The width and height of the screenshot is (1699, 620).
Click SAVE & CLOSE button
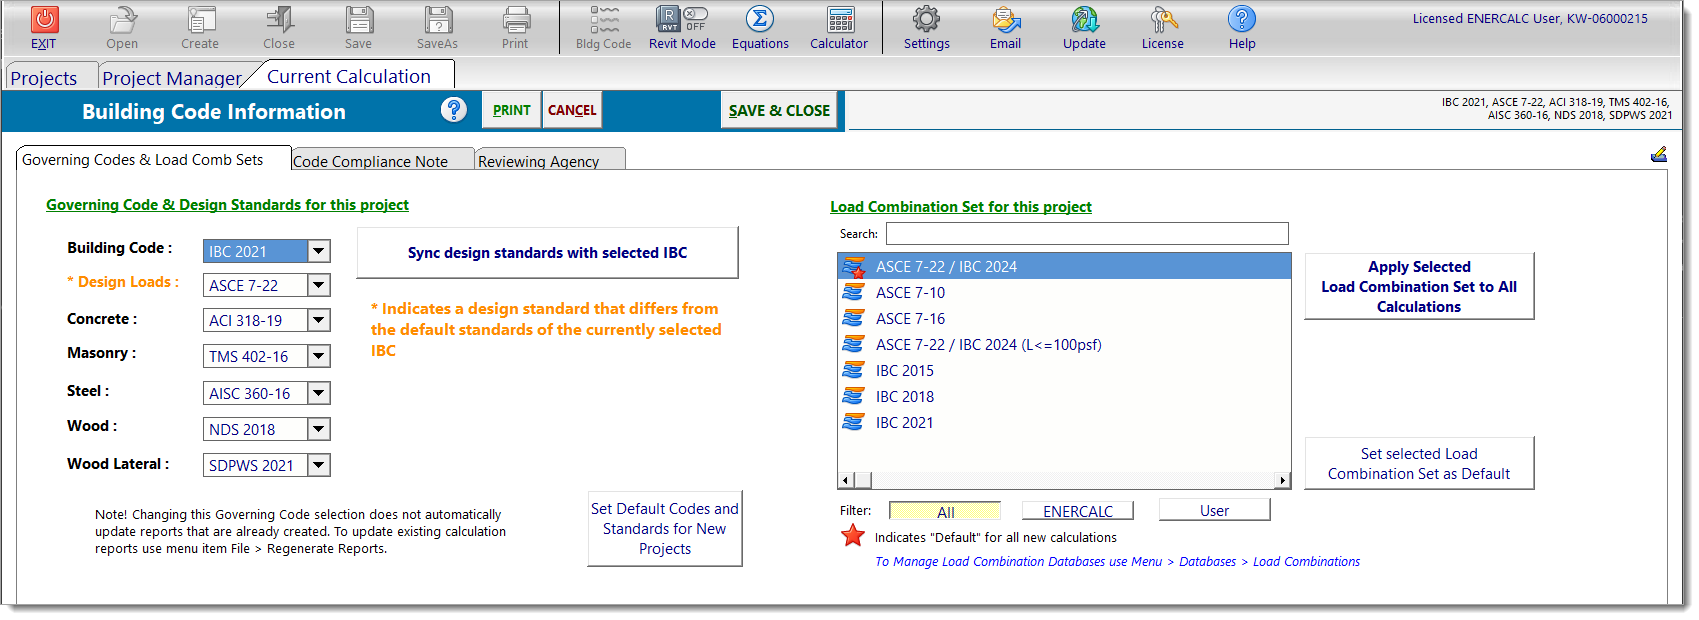pyautogui.click(x=780, y=110)
